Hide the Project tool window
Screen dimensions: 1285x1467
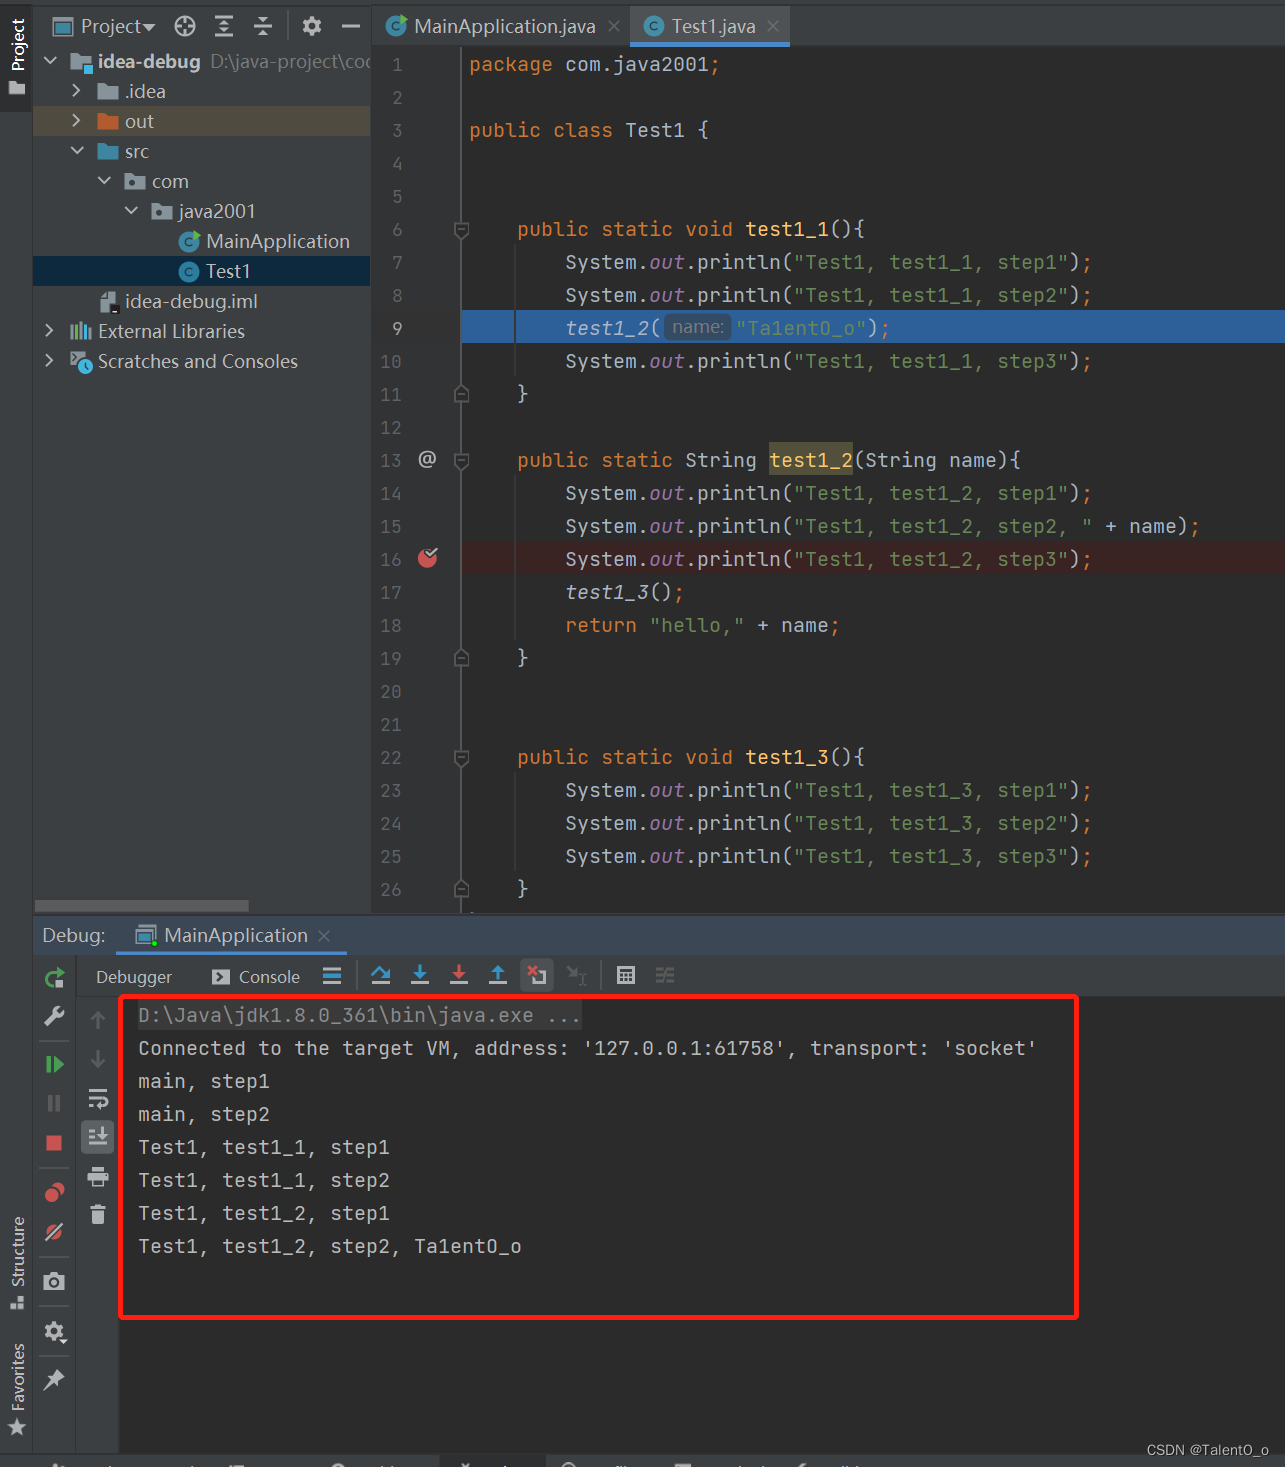point(351,26)
